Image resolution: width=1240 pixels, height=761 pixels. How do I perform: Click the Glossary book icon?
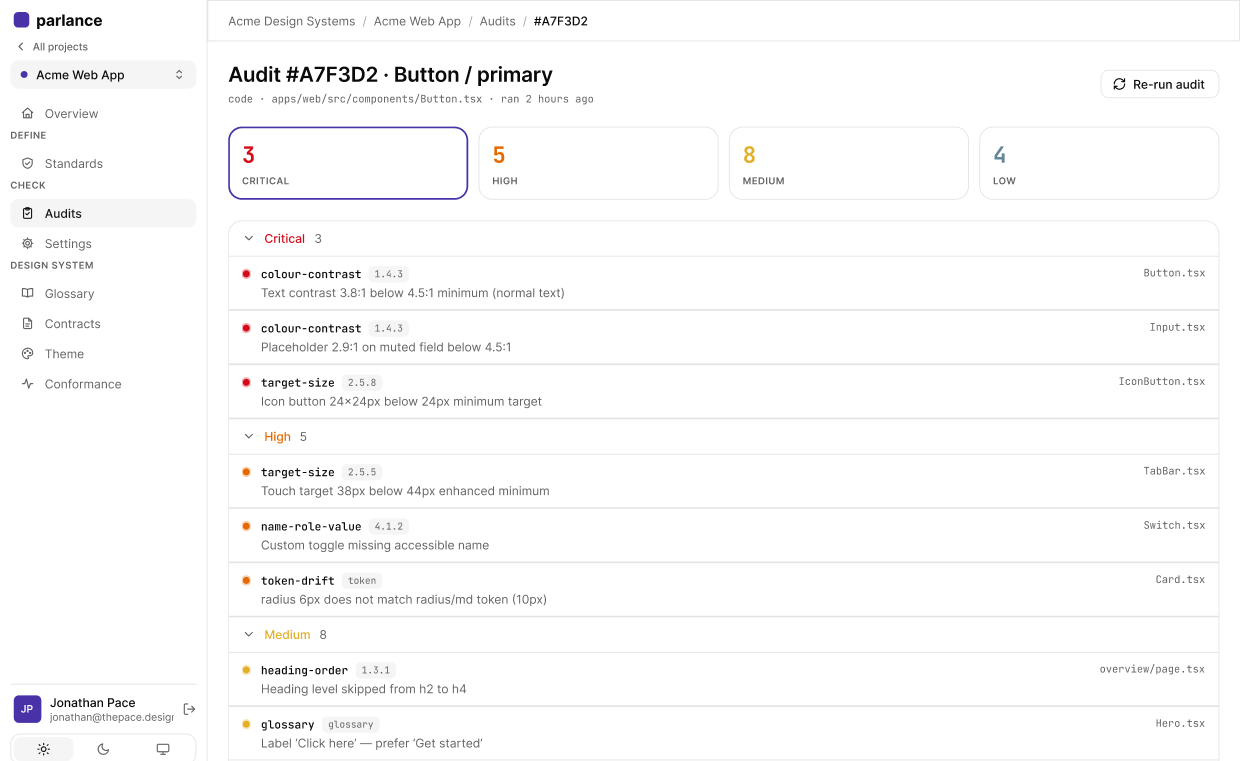(27, 294)
